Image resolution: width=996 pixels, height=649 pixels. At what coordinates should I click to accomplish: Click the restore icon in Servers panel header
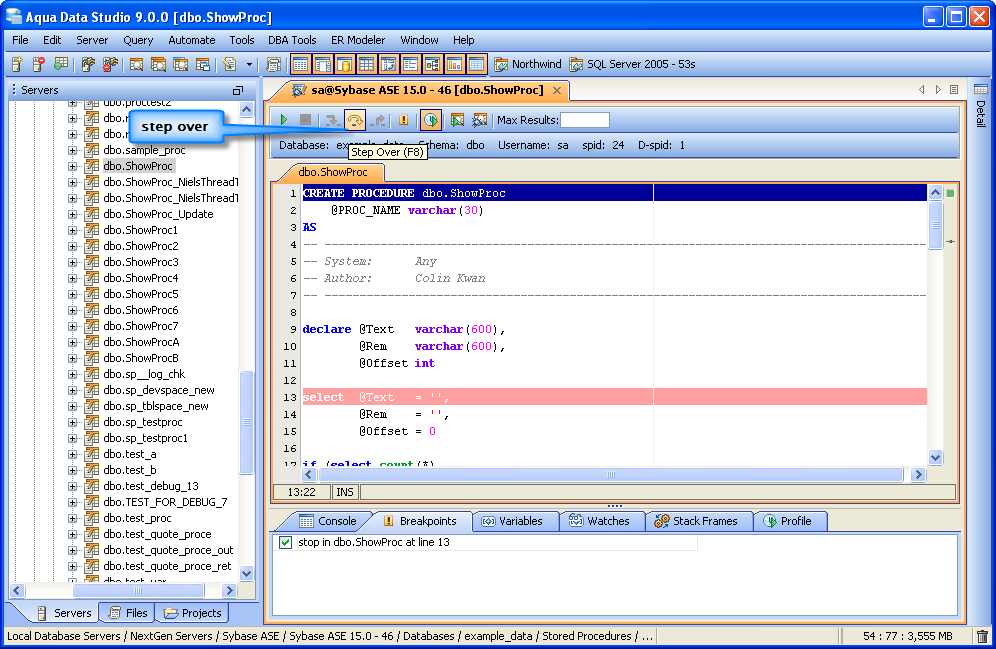click(238, 90)
